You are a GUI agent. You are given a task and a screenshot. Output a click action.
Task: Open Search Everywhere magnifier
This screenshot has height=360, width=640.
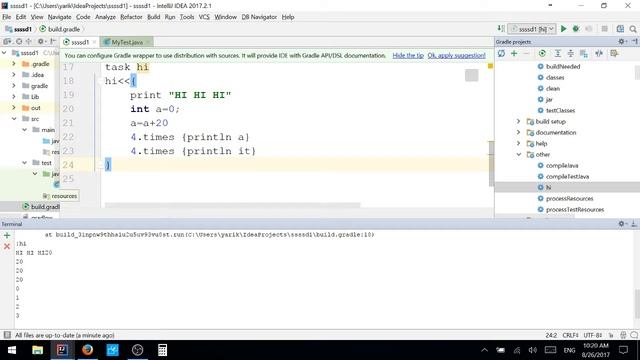(633, 29)
